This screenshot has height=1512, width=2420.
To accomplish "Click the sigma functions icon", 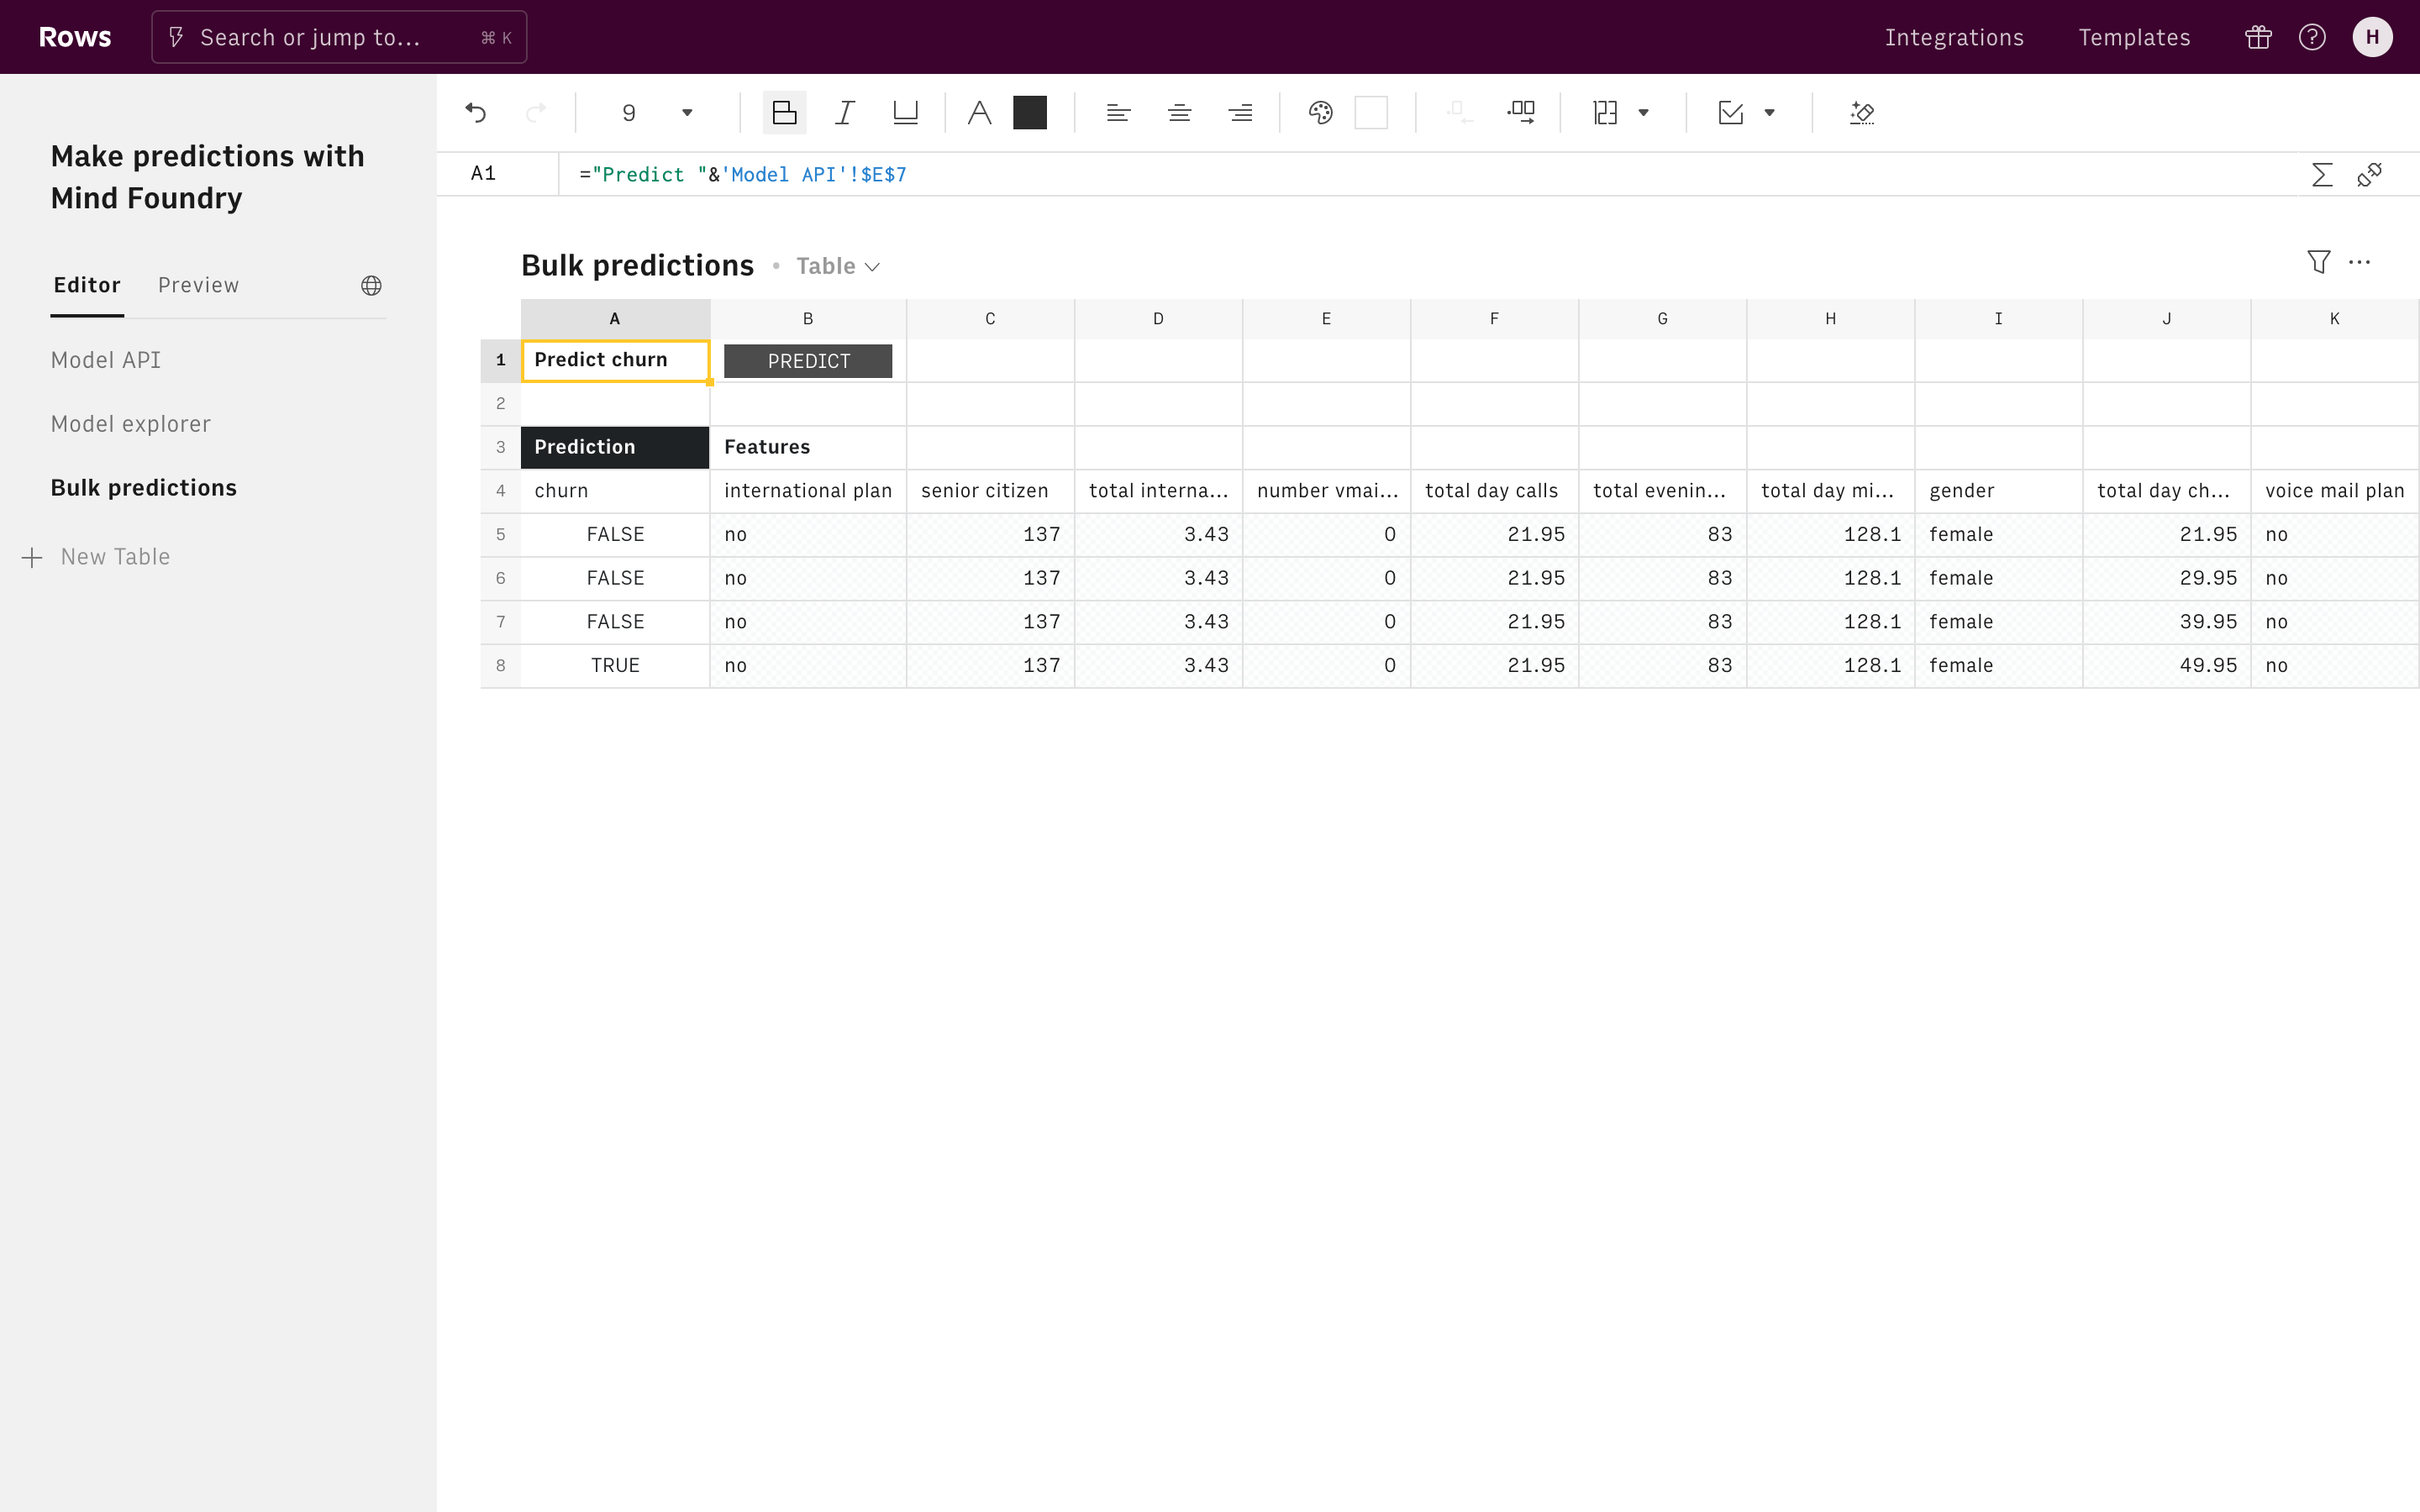I will (2322, 175).
